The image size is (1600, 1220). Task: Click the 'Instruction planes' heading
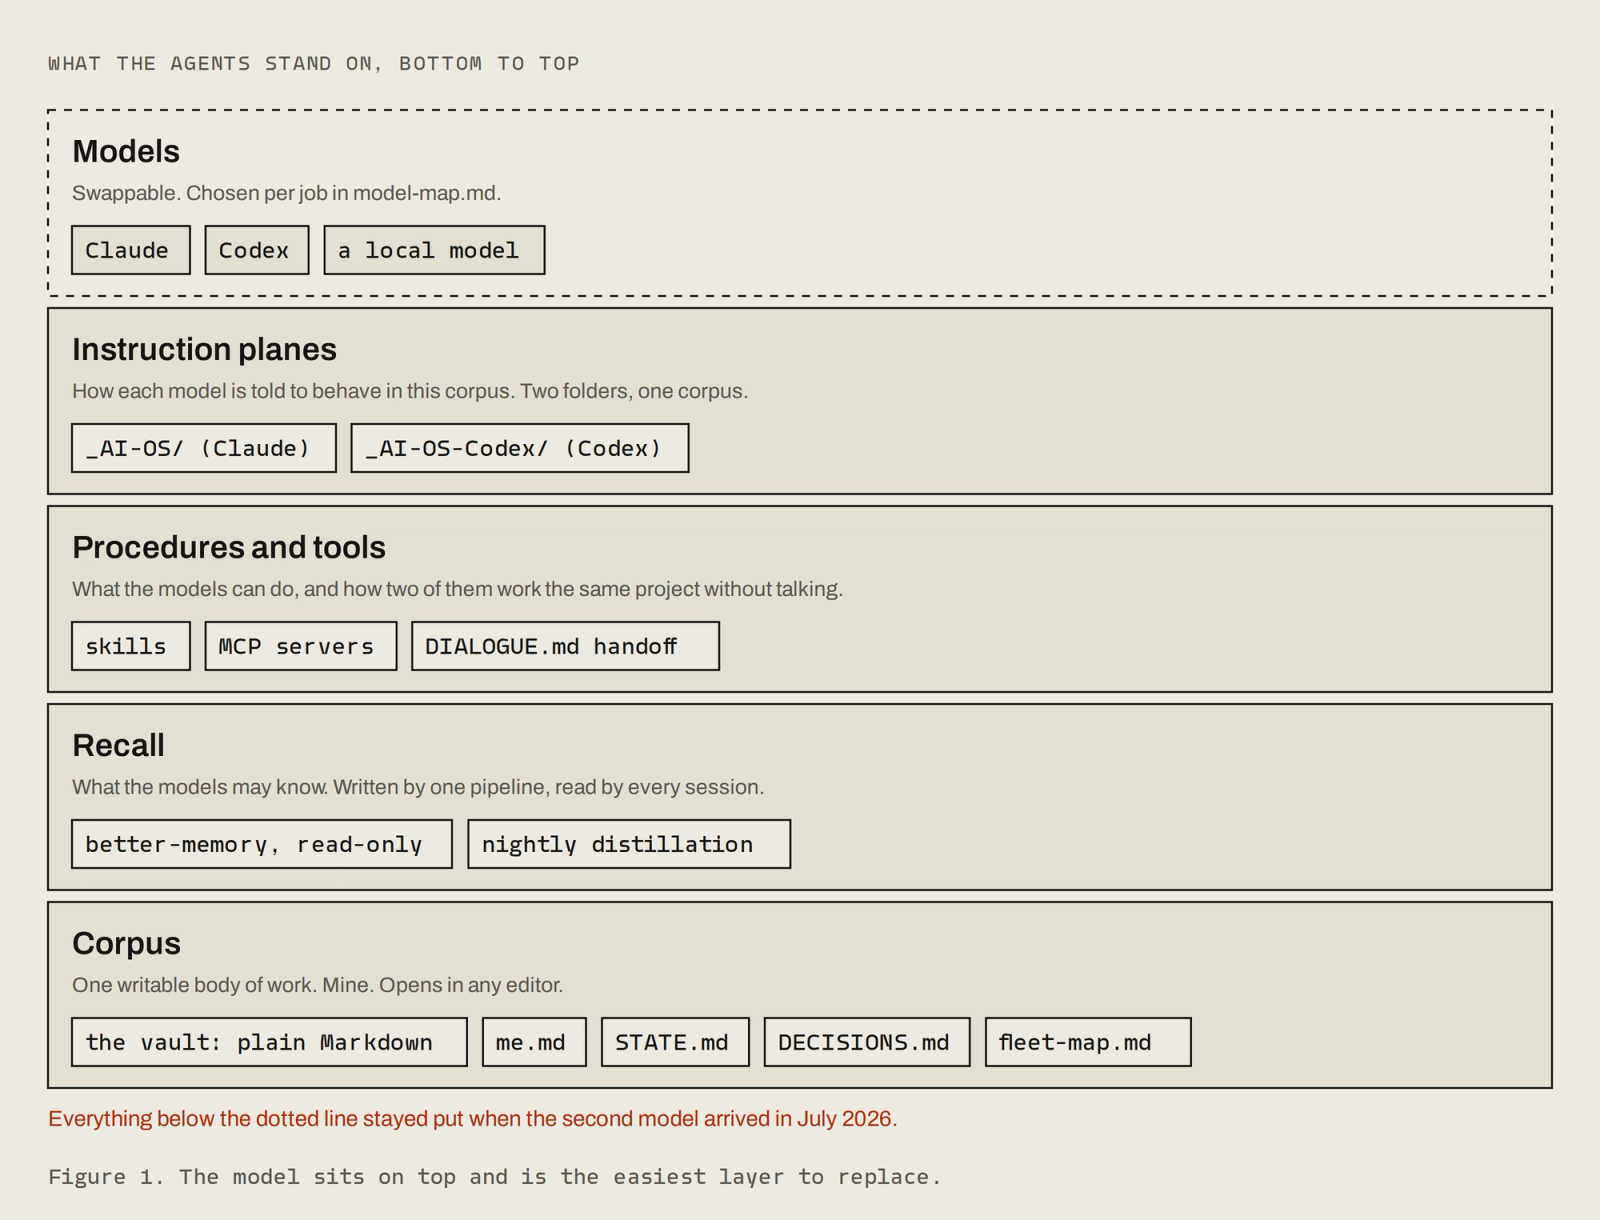pyautogui.click(x=204, y=349)
